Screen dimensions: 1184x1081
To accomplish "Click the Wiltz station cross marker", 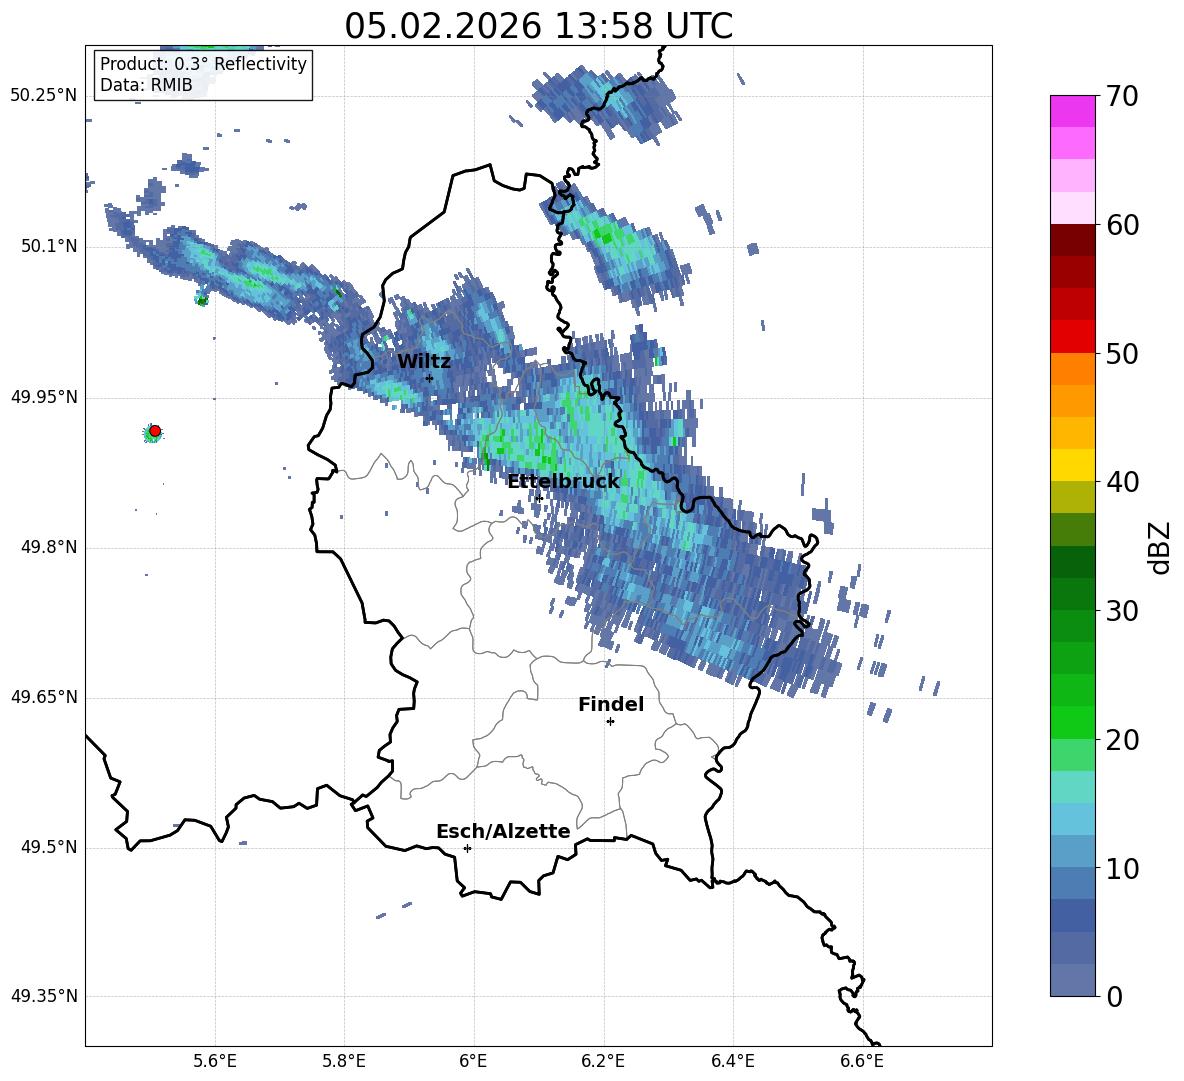I will (429, 378).
